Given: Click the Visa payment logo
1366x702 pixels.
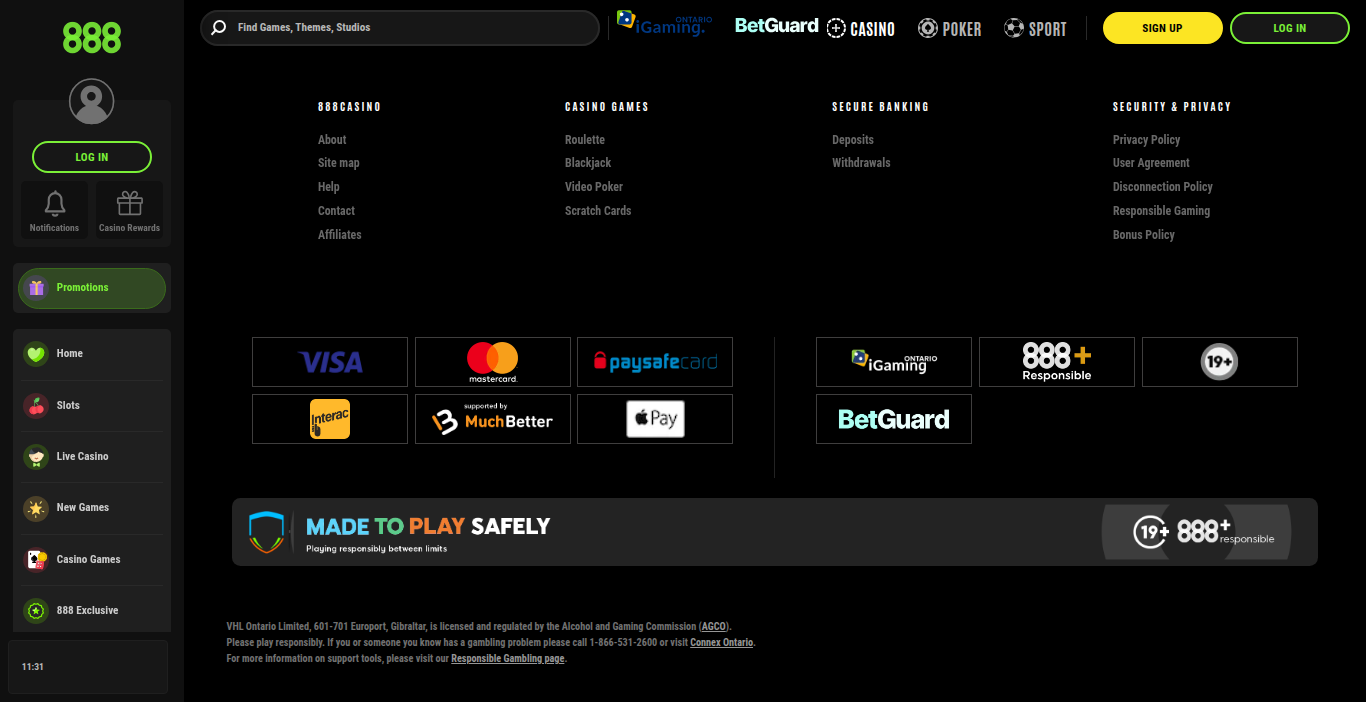Looking at the screenshot, I should 330,362.
